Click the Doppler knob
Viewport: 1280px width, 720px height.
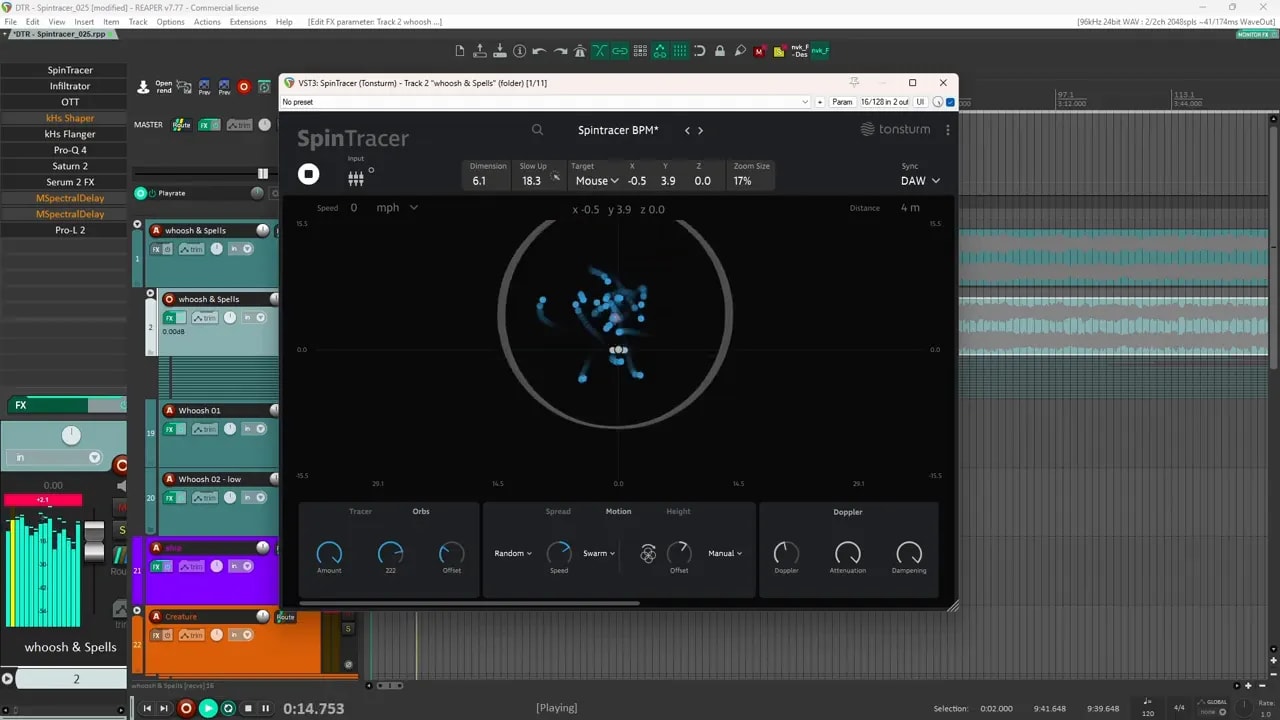point(786,553)
